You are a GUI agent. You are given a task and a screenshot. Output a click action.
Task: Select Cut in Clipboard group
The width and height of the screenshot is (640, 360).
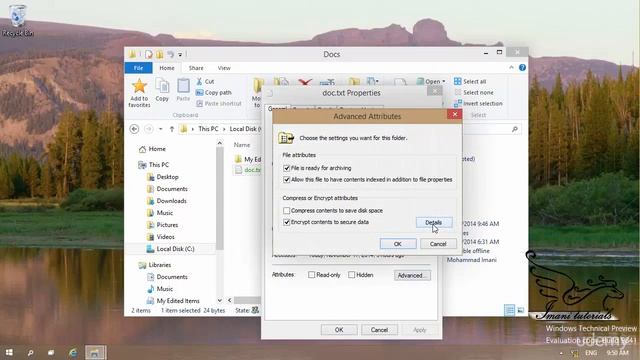(x=205, y=81)
